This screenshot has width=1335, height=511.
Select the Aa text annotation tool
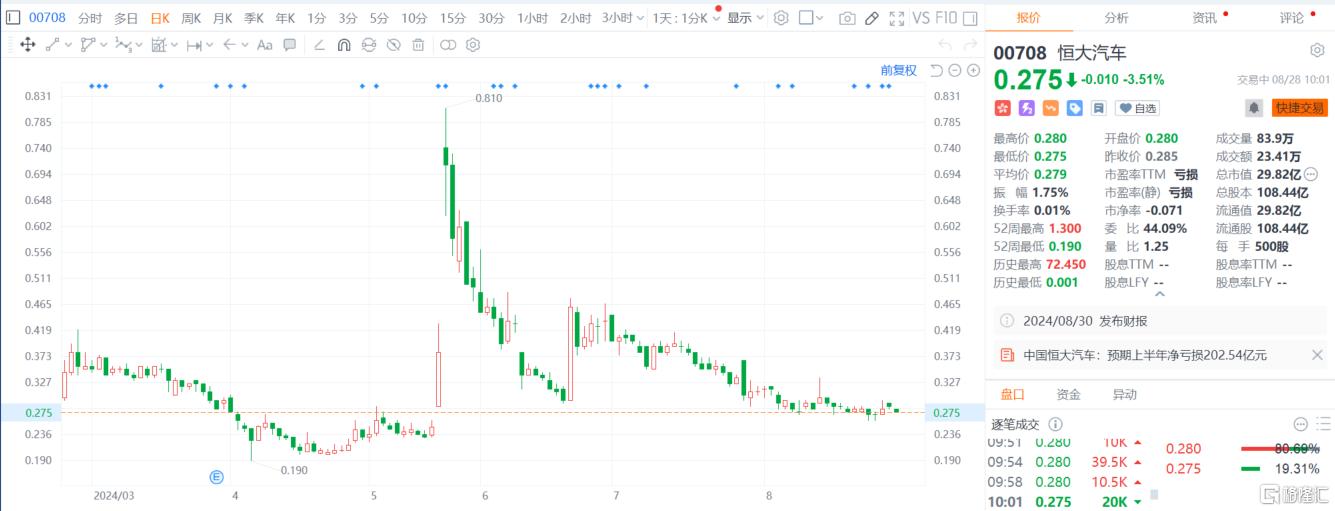tap(264, 44)
